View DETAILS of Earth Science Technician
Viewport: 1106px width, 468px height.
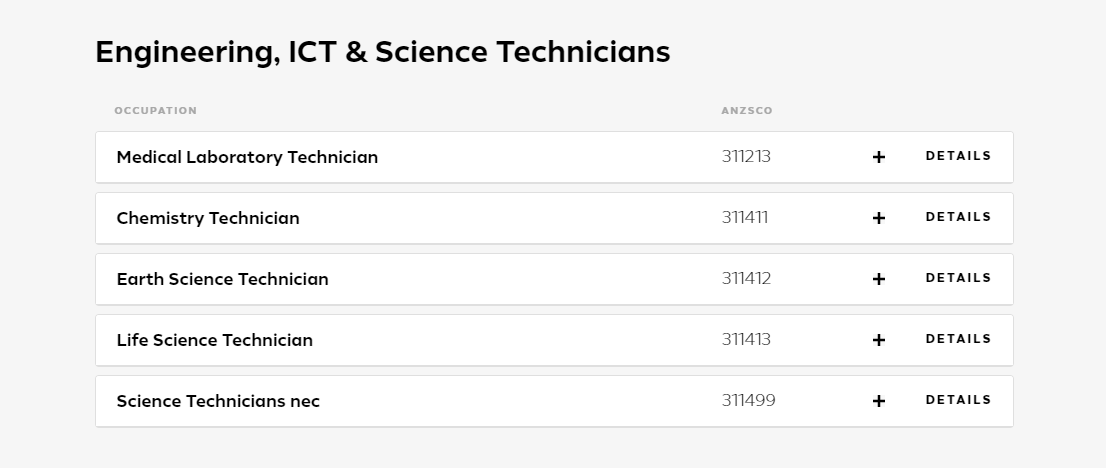click(958, 278)
